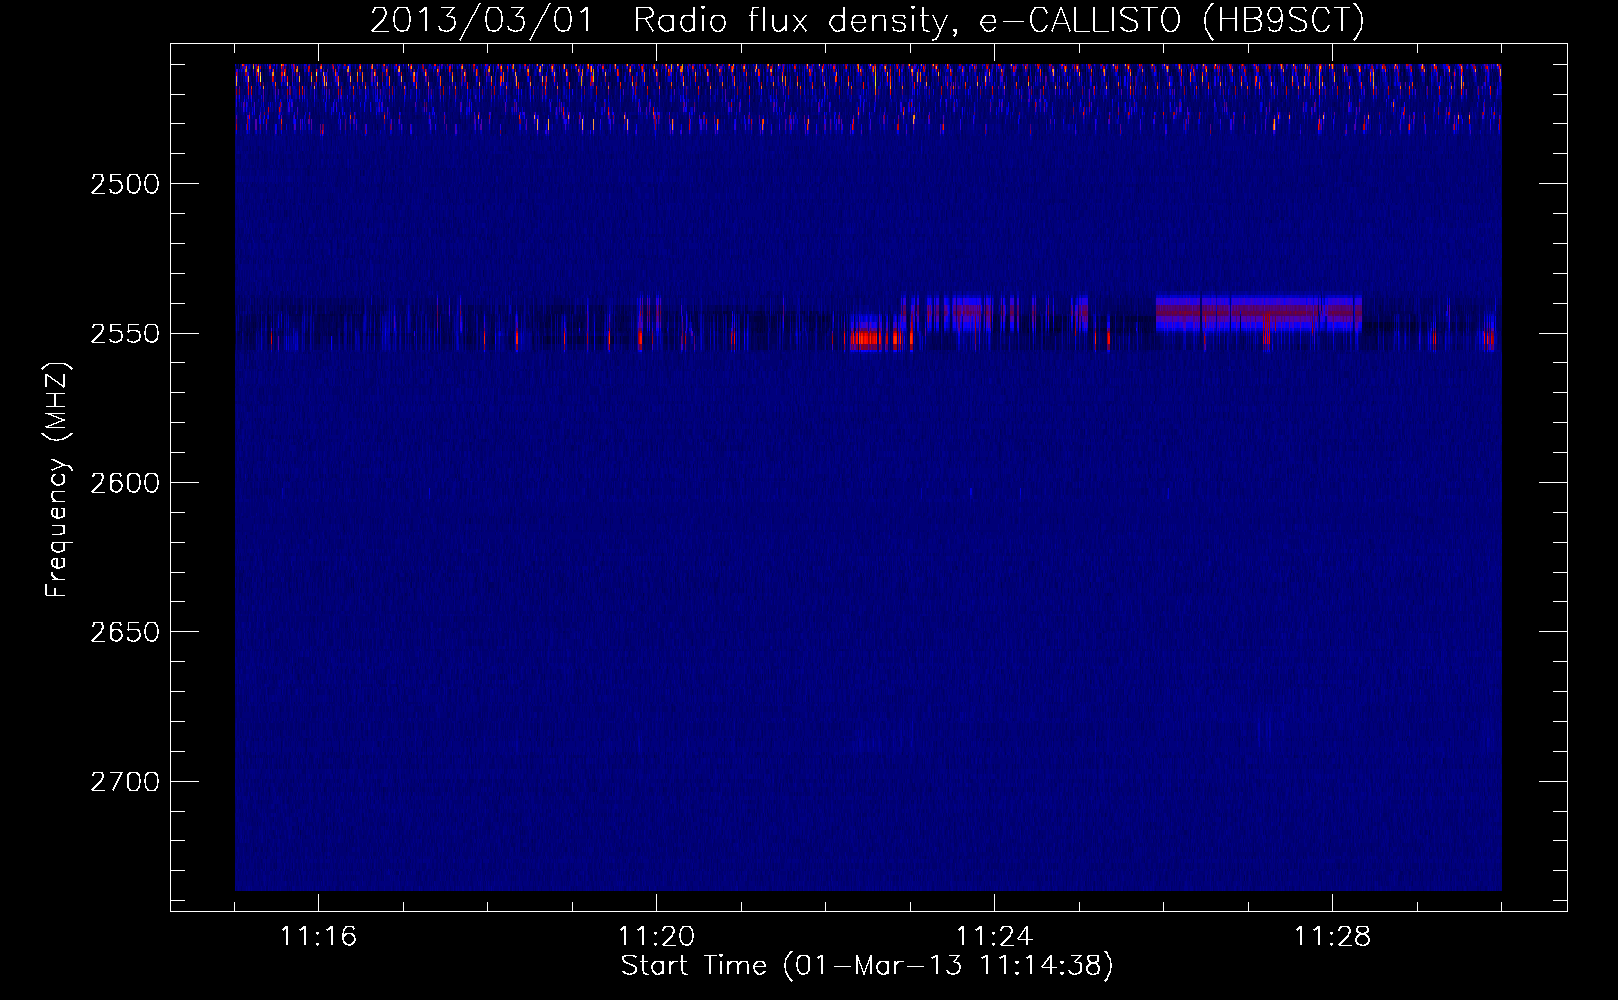Select the 2550 frequency axis label
This screenshot has width=1618, height=1000.
(124, 334)
